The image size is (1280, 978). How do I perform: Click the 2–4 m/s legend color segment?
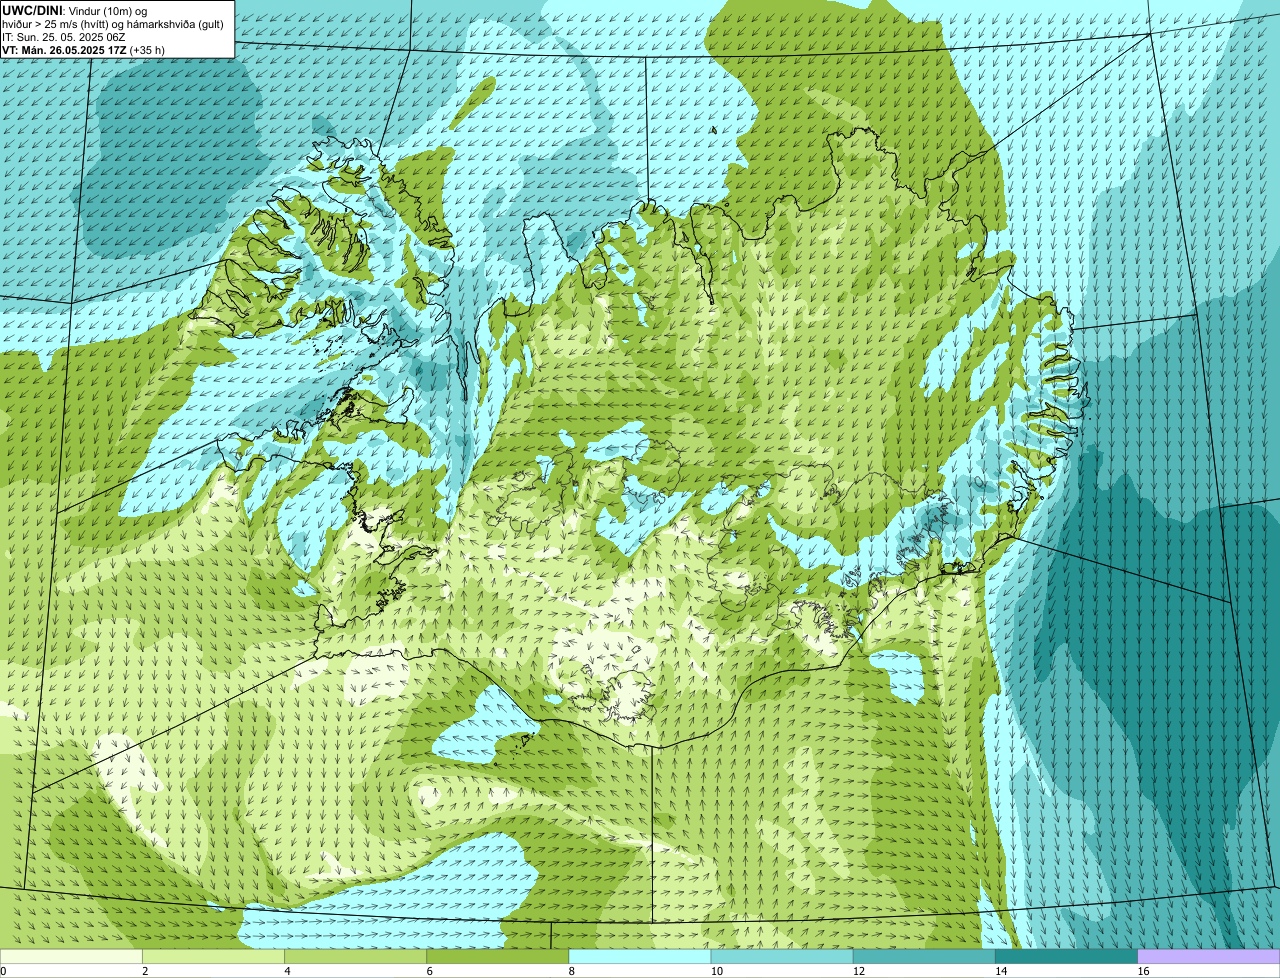click(213, 956)
